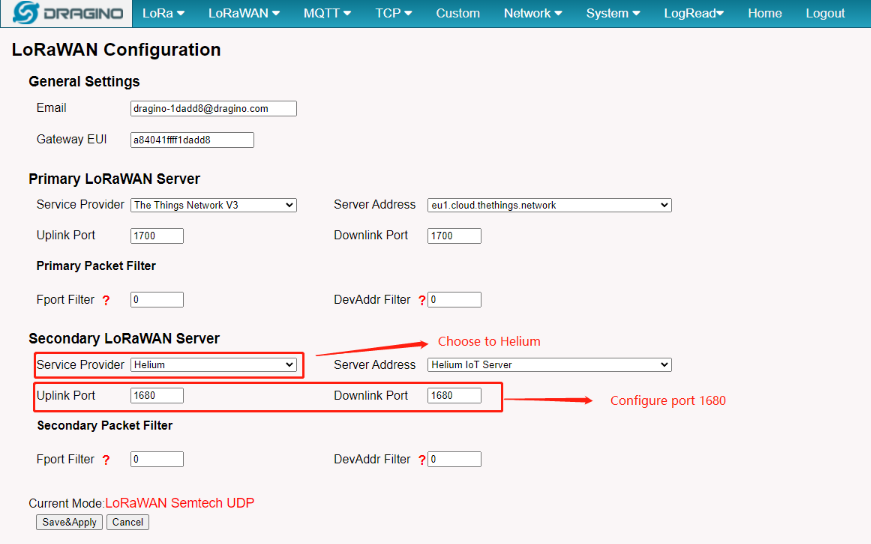This screenshot has width=871, height=544.
Task: Click Secondary Fport Filter help icon
Action: pyautogui.click(x=106, y=460)
